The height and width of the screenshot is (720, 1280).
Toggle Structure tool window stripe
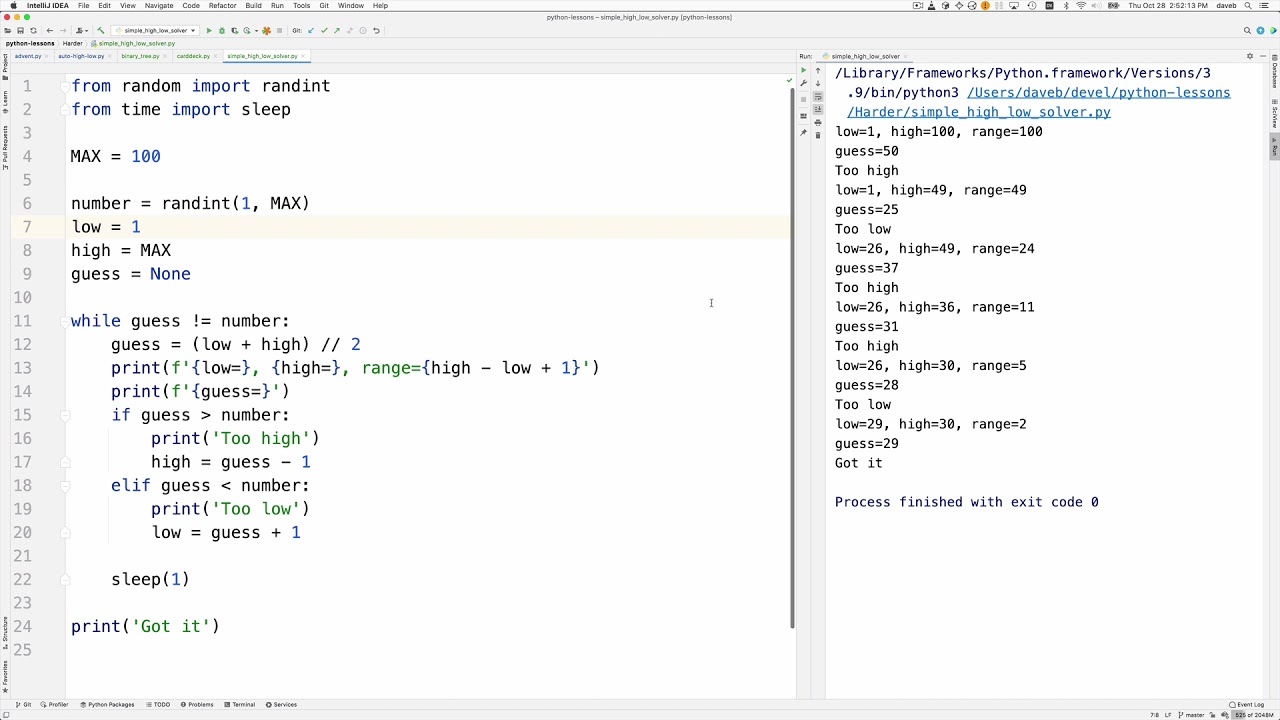4,632
